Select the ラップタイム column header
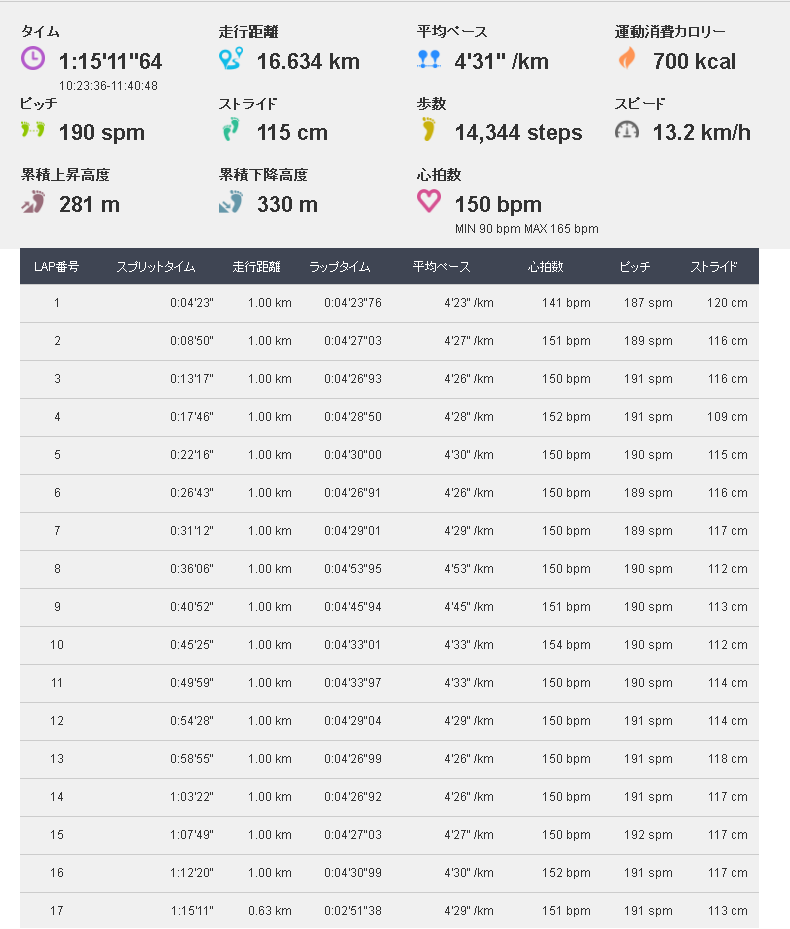790x929 pixels. click(340, 267)
